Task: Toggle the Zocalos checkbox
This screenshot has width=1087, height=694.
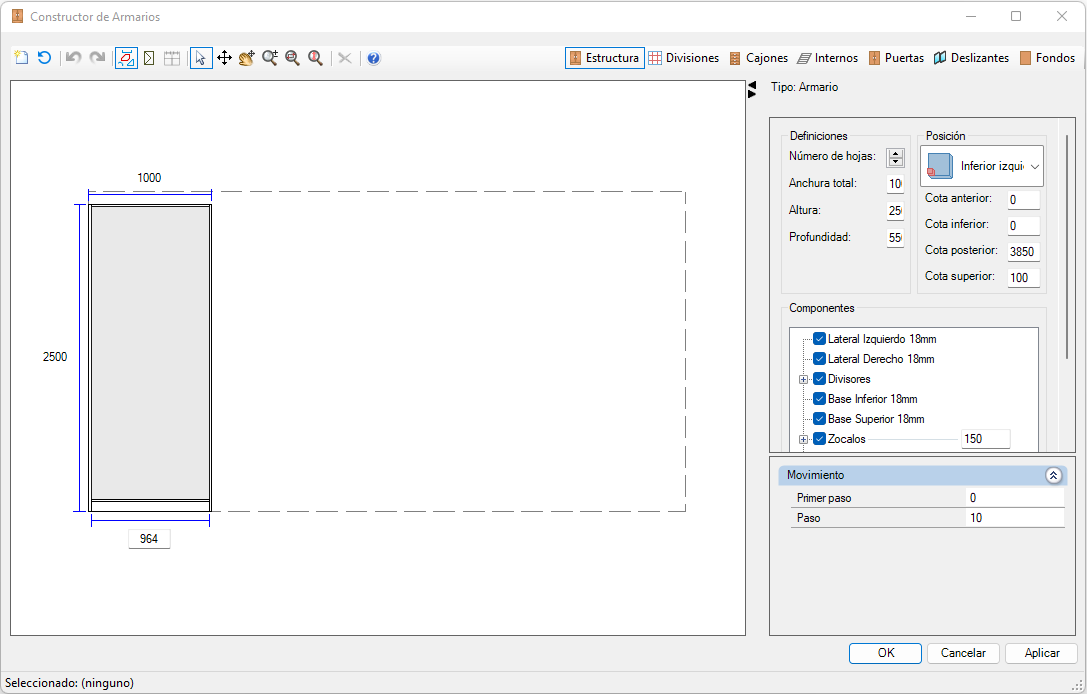Action: (819, 439)
